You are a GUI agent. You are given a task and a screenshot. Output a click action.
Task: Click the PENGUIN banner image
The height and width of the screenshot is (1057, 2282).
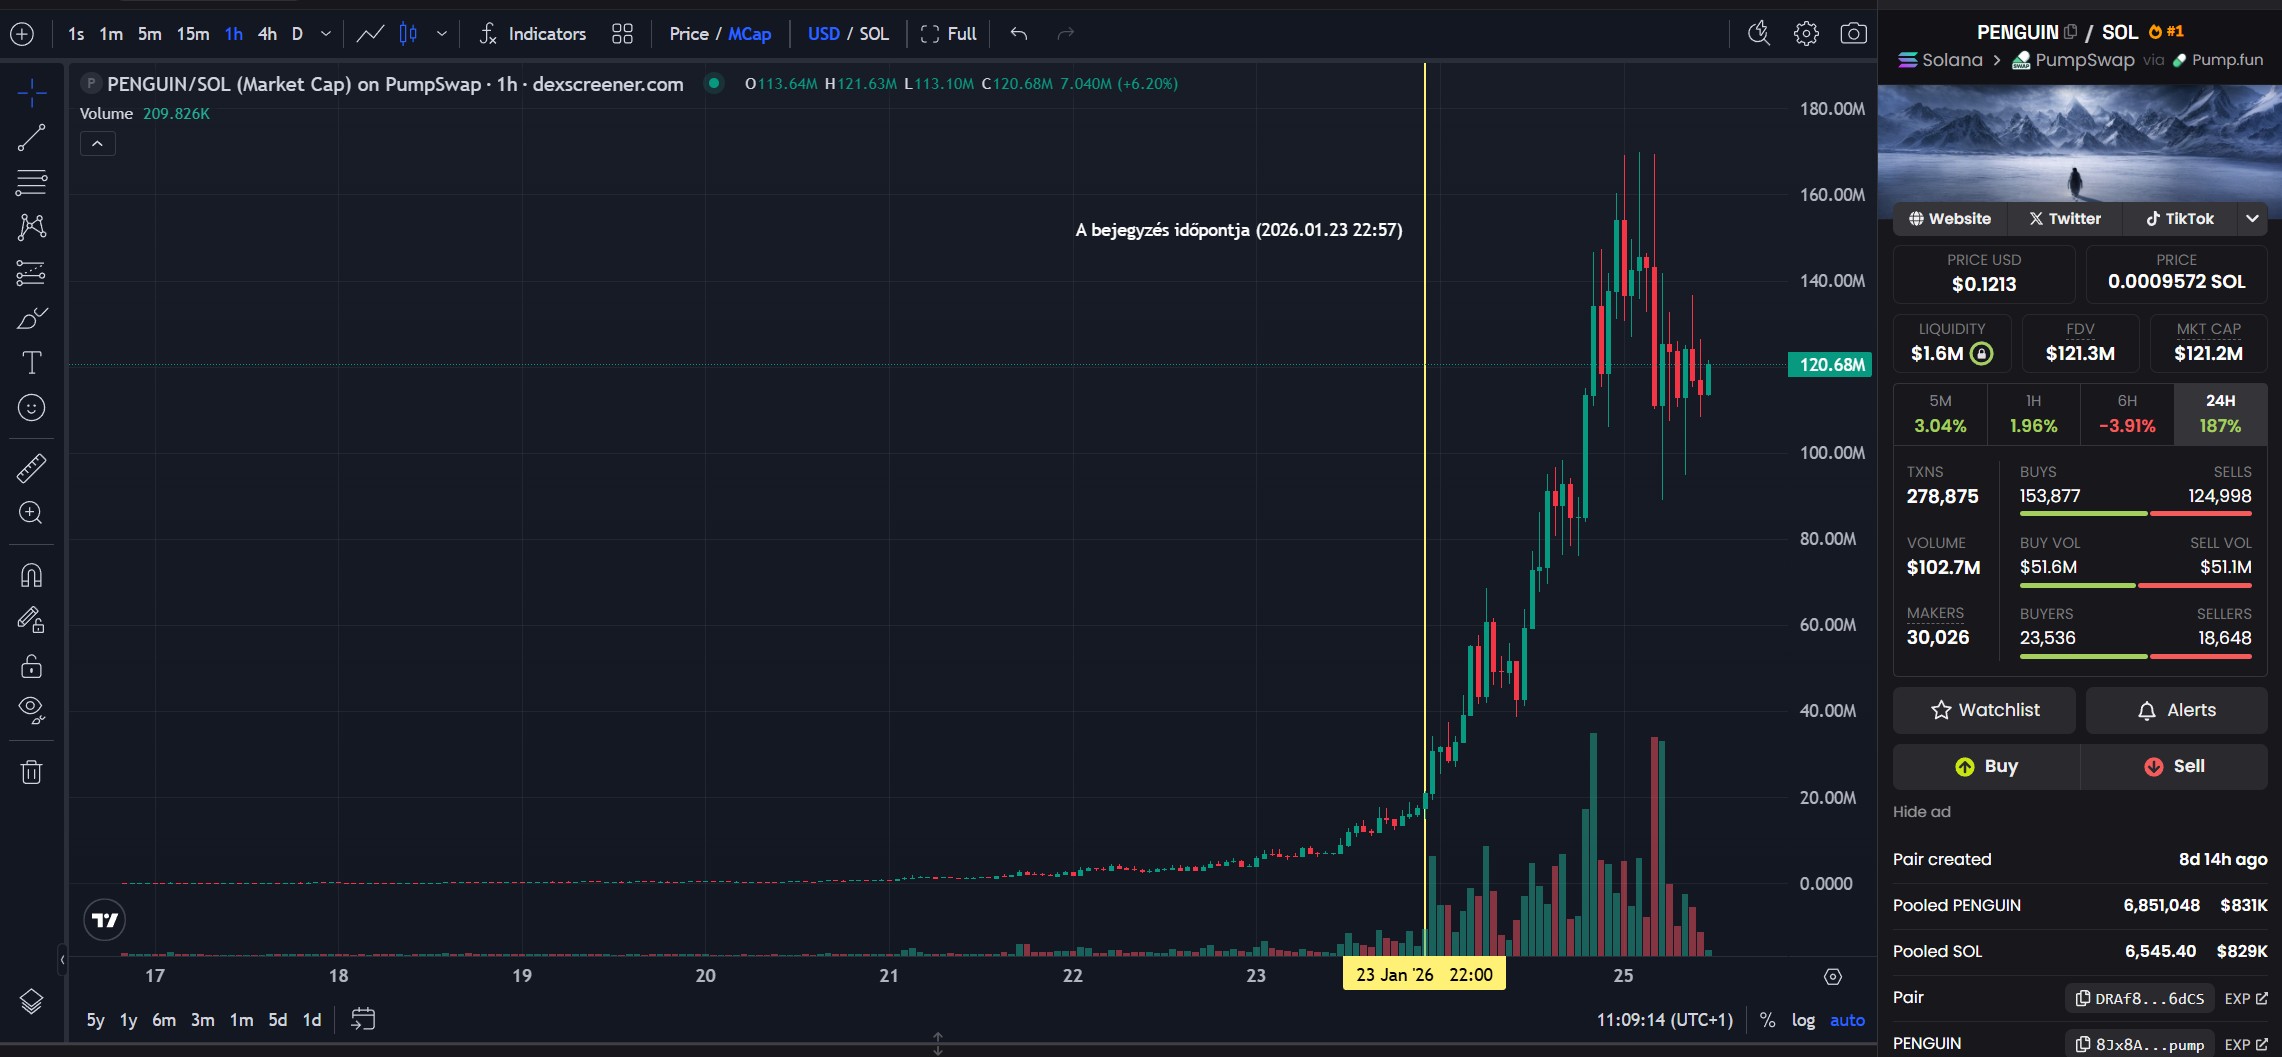pyautogui.click(x=2079, y=143)
